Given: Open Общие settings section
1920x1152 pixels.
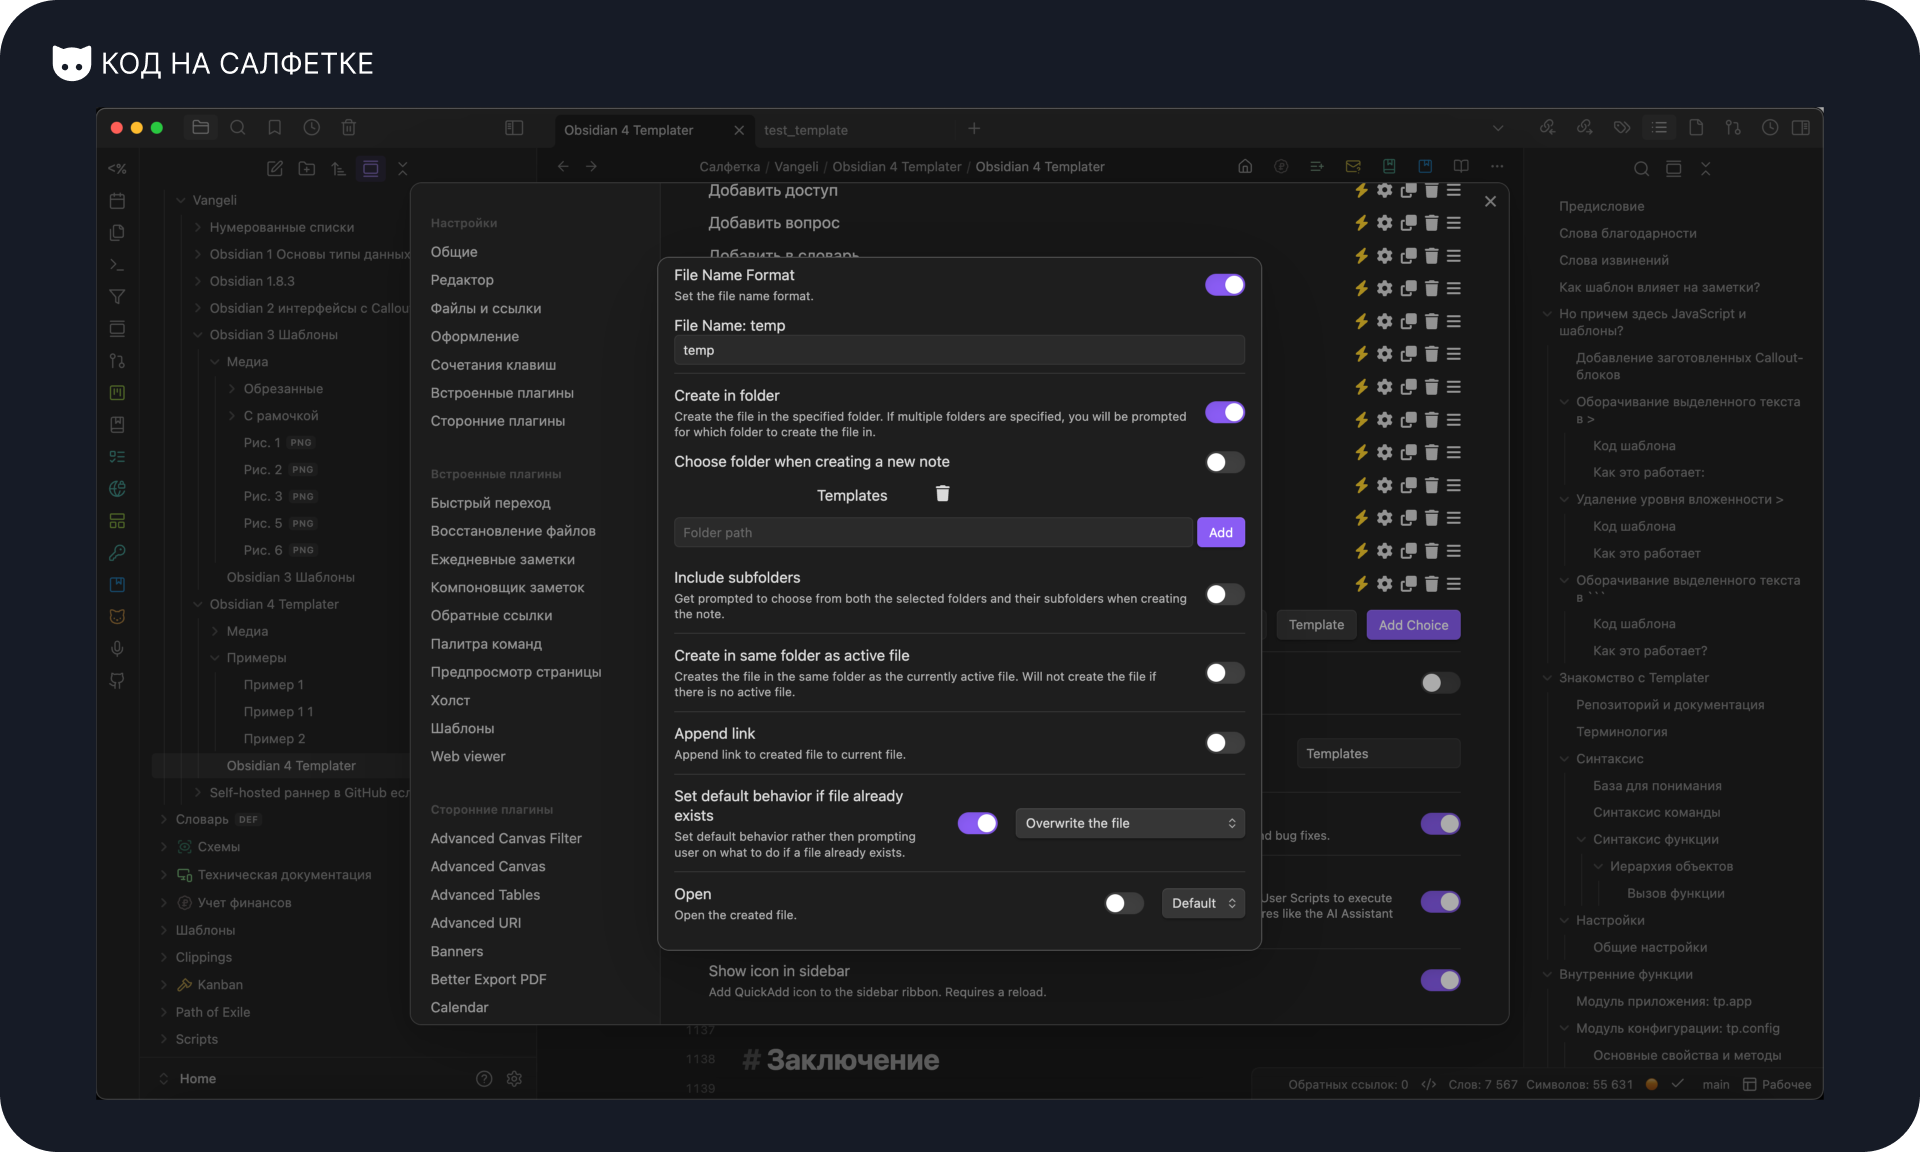Looking at the screenshot, I should pyautogui.click(x=454, y=252).
